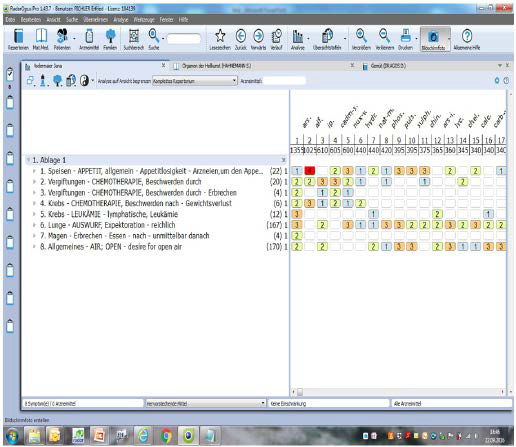Image resolution: width=516 pixels, height=447 pixels.
Task: Click 'Keine Einschränkung' in the status bar
Action: (329, 404)
